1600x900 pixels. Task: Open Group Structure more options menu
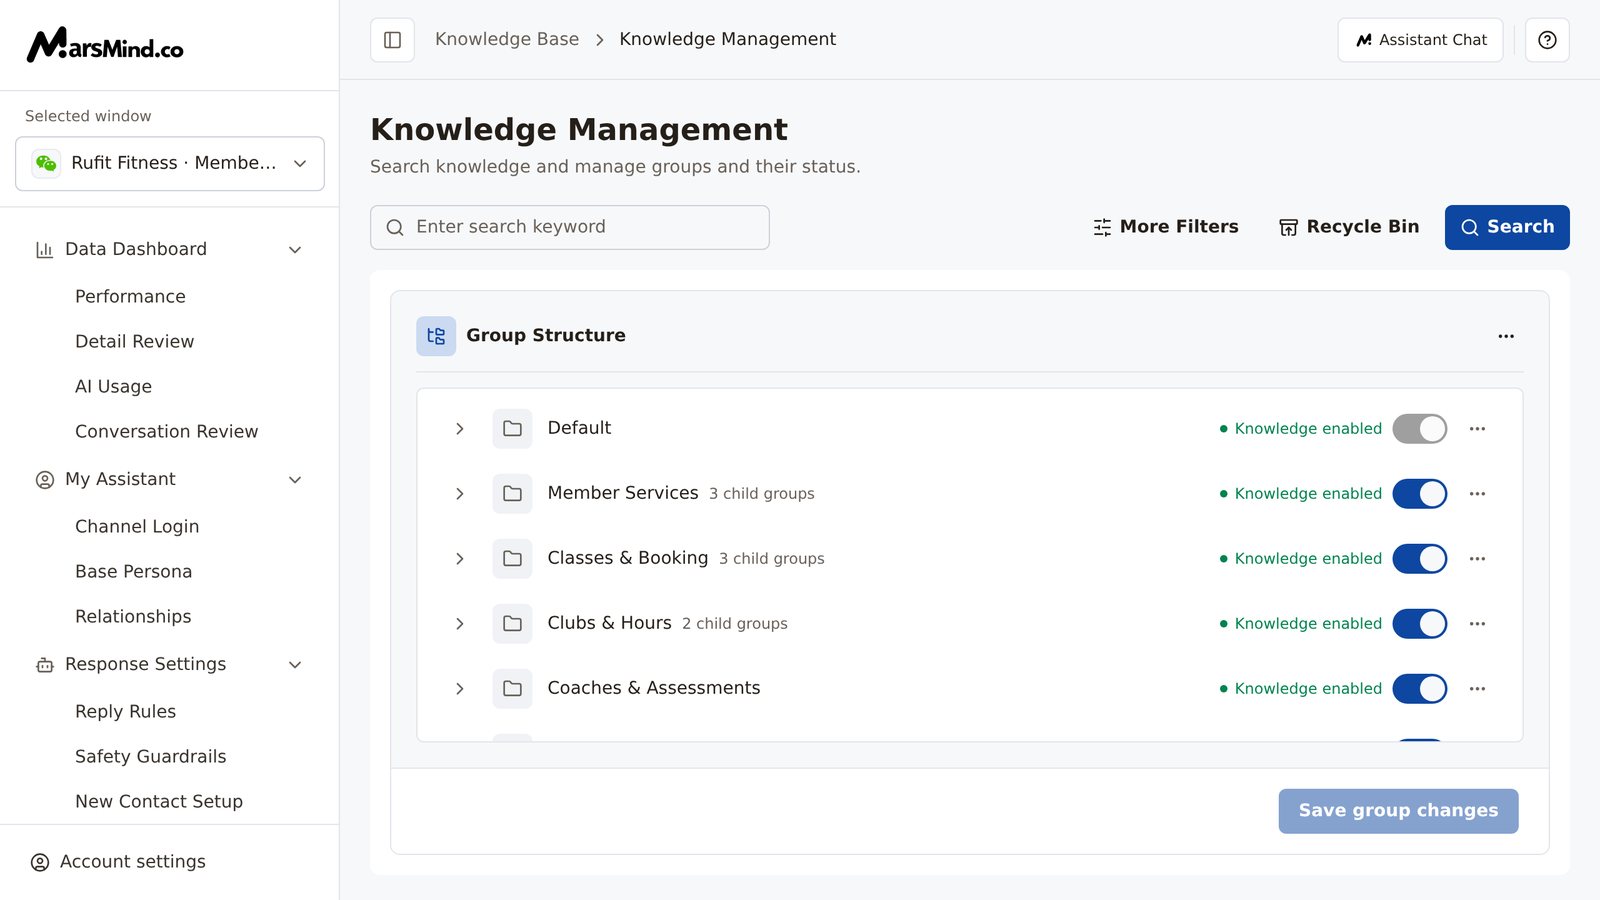click(1506, 336)
